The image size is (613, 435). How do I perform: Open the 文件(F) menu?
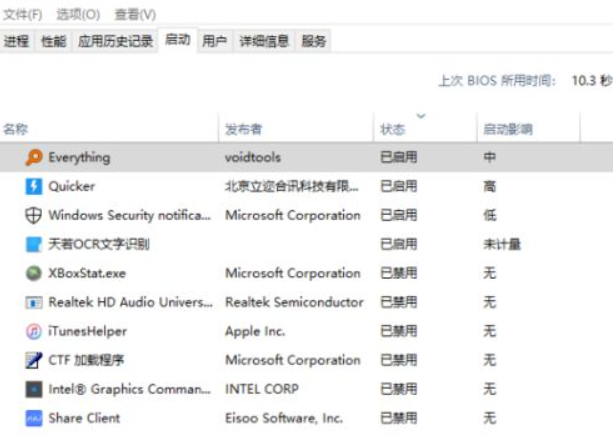(22, 14)
